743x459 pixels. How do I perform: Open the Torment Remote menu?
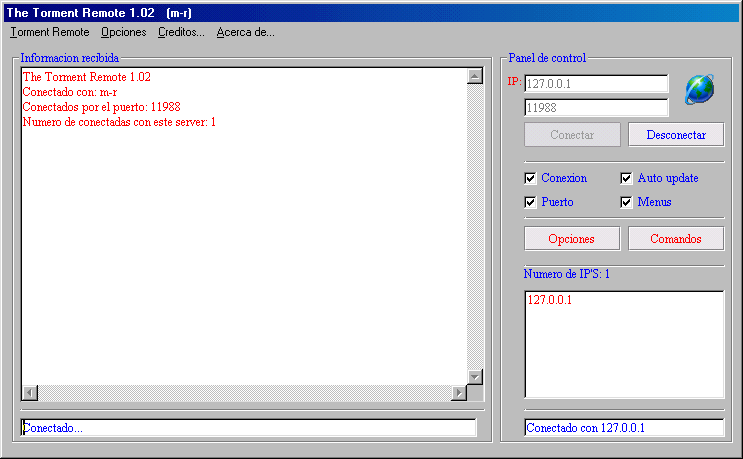(x=49, y=32)
